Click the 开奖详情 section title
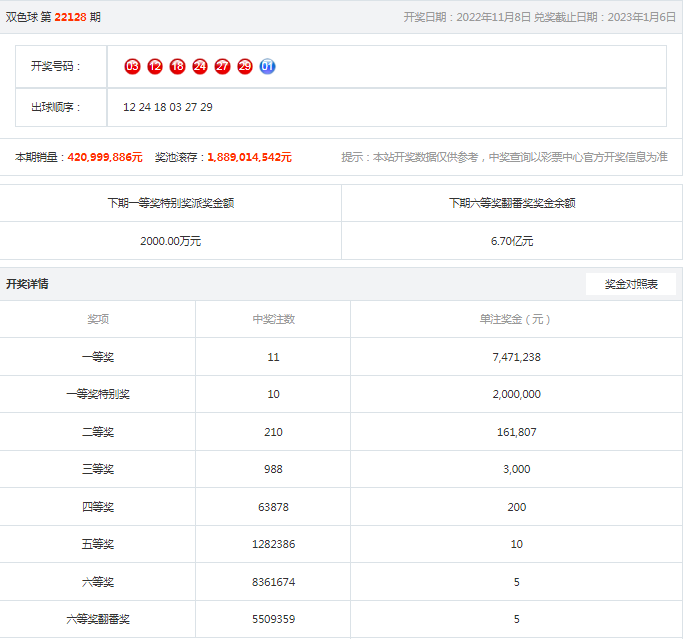This screenshot has height=639, width=685. pyautogui.click(x=27, y=284)
